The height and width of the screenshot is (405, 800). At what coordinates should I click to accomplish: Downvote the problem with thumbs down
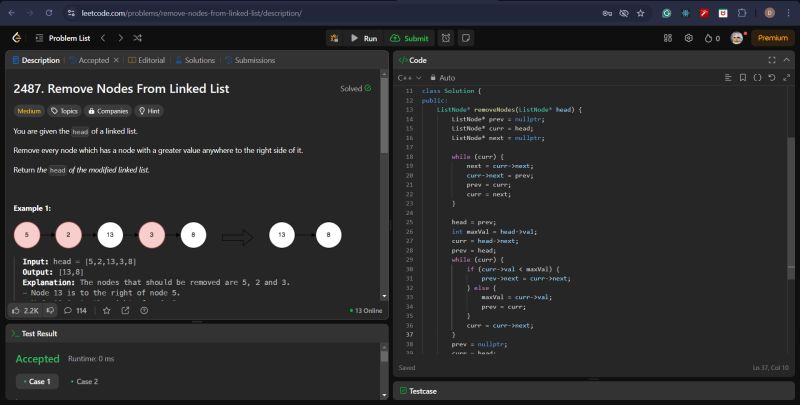click(x=50, y=310)
